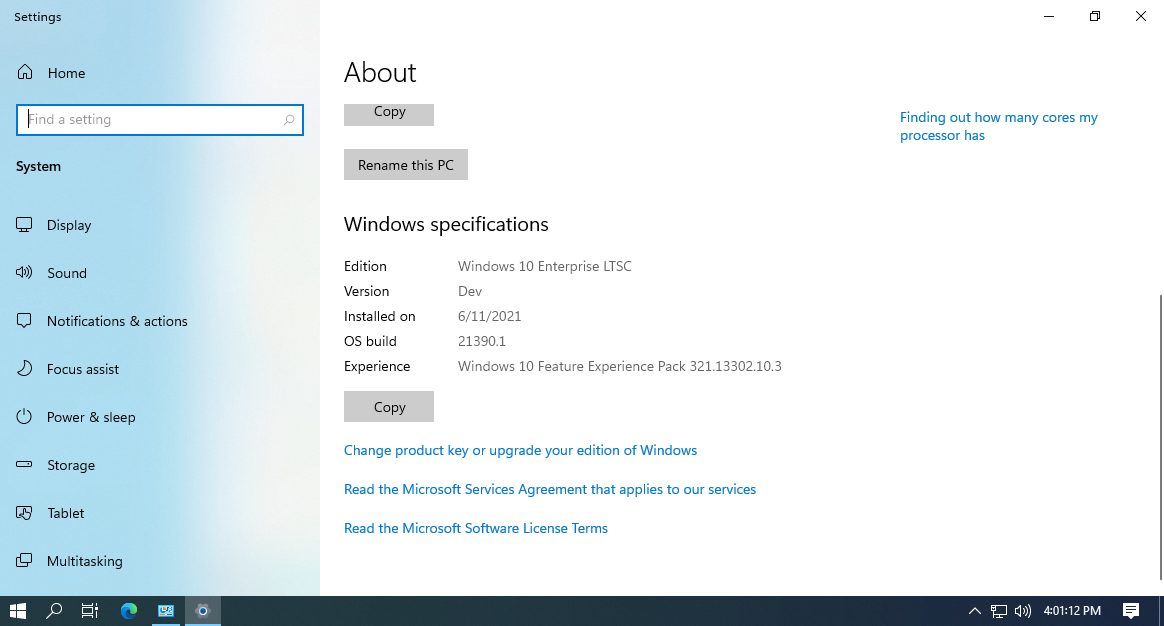
Task: Select the Installed on date 6/11/2021
Action: point(489,316)
